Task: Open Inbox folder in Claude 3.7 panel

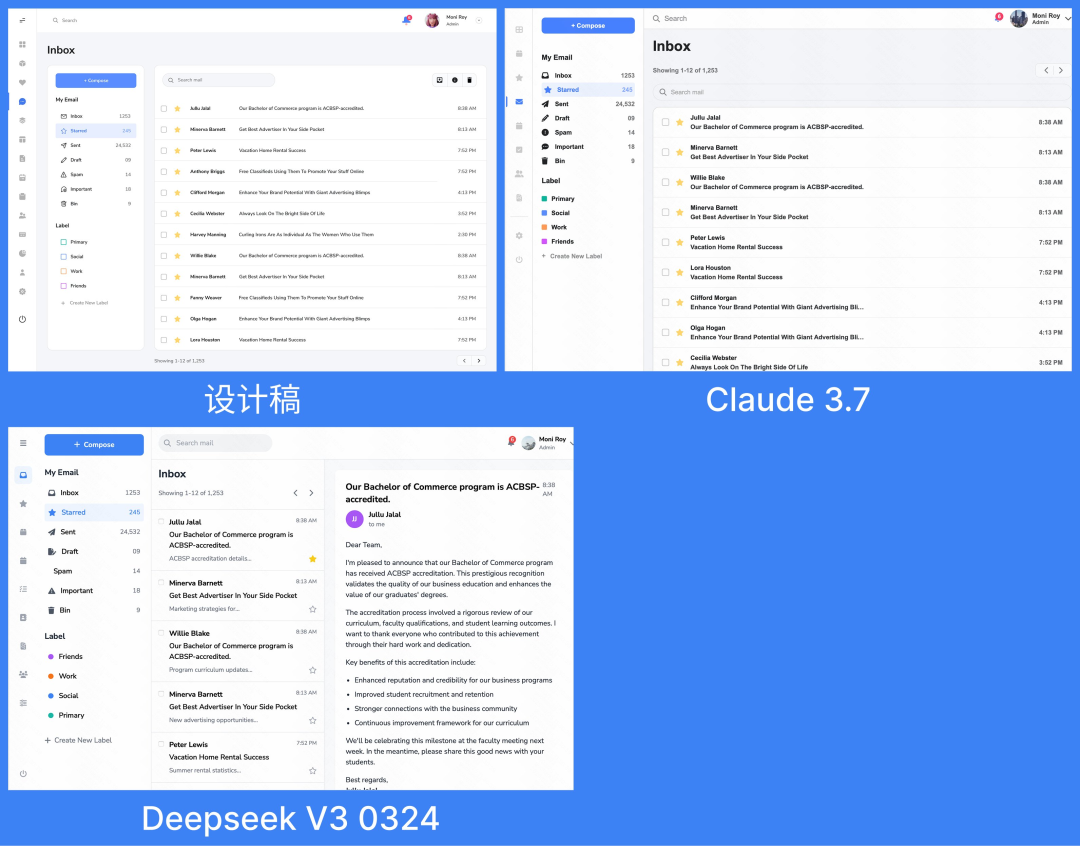Action: click(x=588, y=75)
